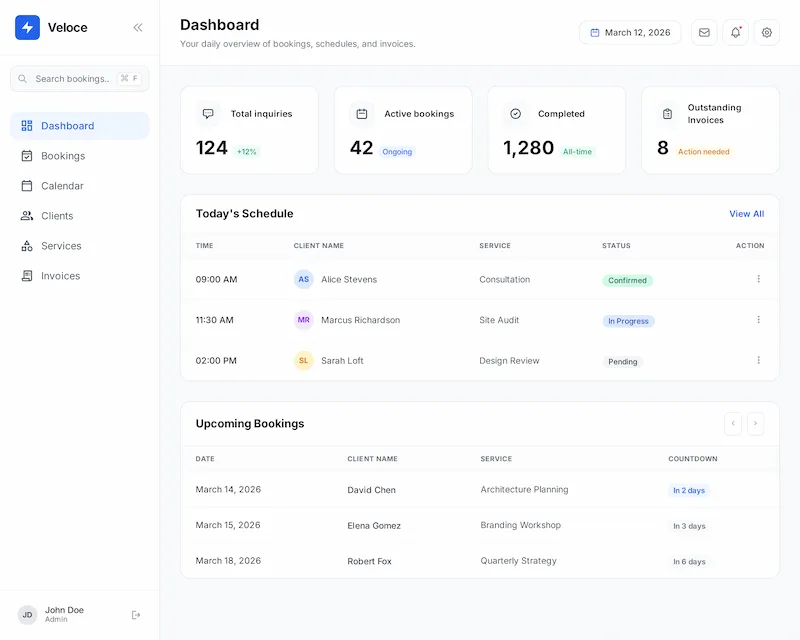Open action menu for Sarah Loft

click(x=759, y=360)
